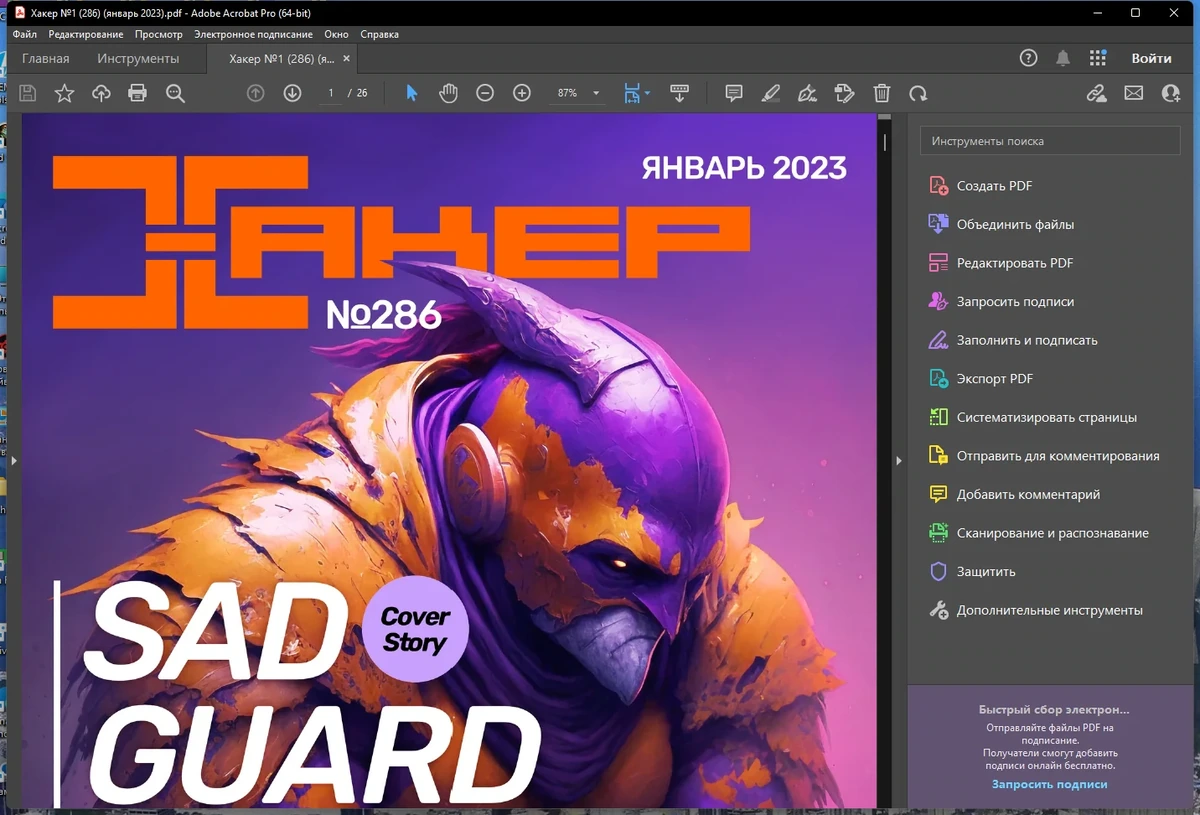Open the Окно menu
The width and height of the screenshot is (1200, 815).
coord(336,34)
